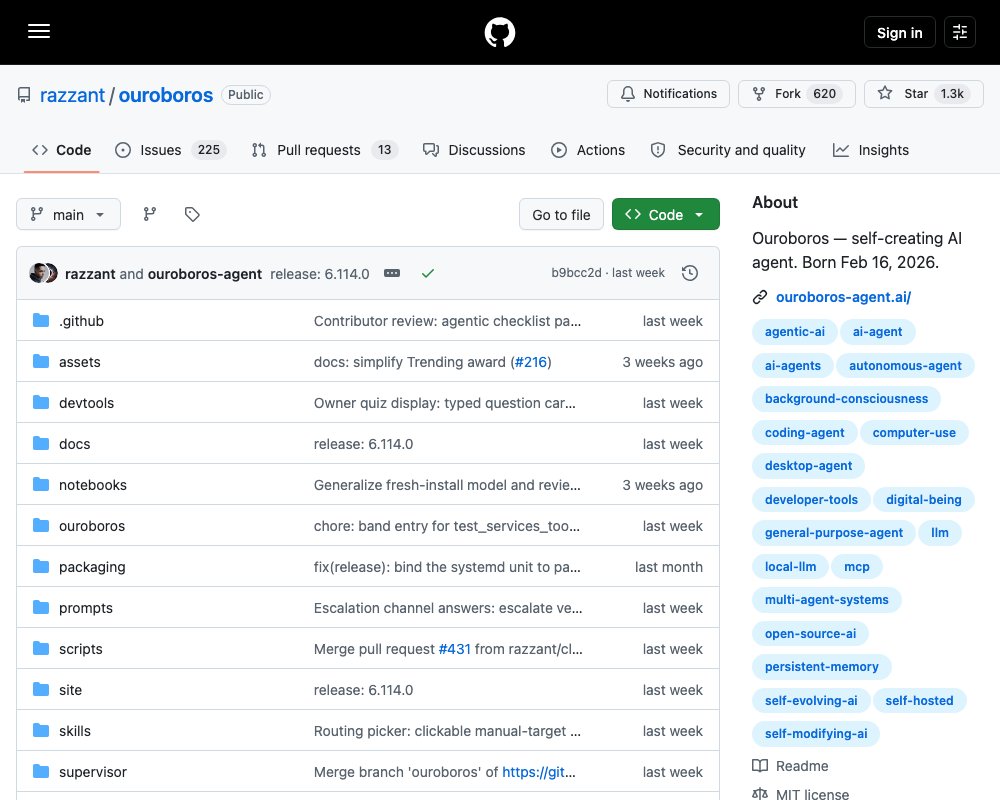Screen dimensions: 1000x800
Task: Open the Actions tab
Action: point(588,150)
